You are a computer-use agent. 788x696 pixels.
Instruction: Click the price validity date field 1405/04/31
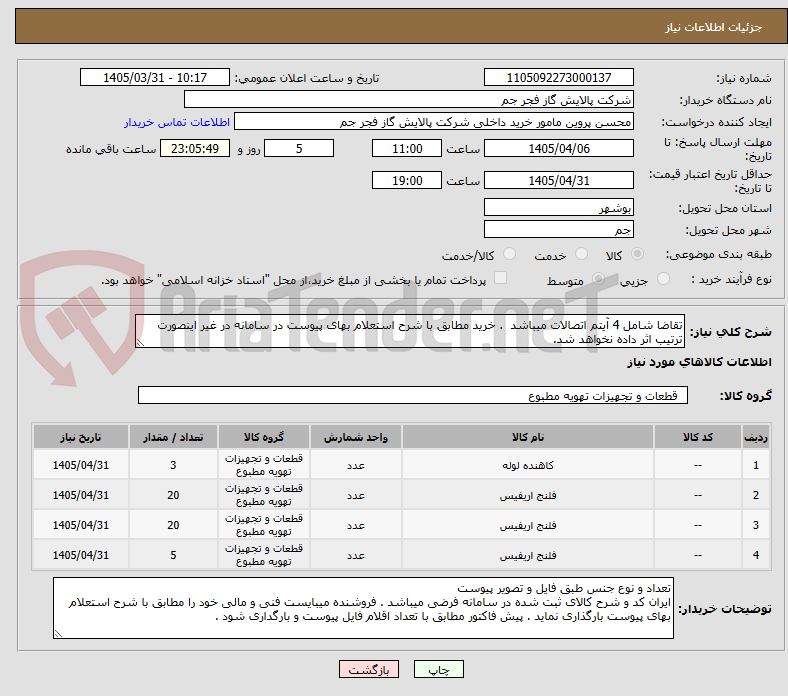point(558,180)
